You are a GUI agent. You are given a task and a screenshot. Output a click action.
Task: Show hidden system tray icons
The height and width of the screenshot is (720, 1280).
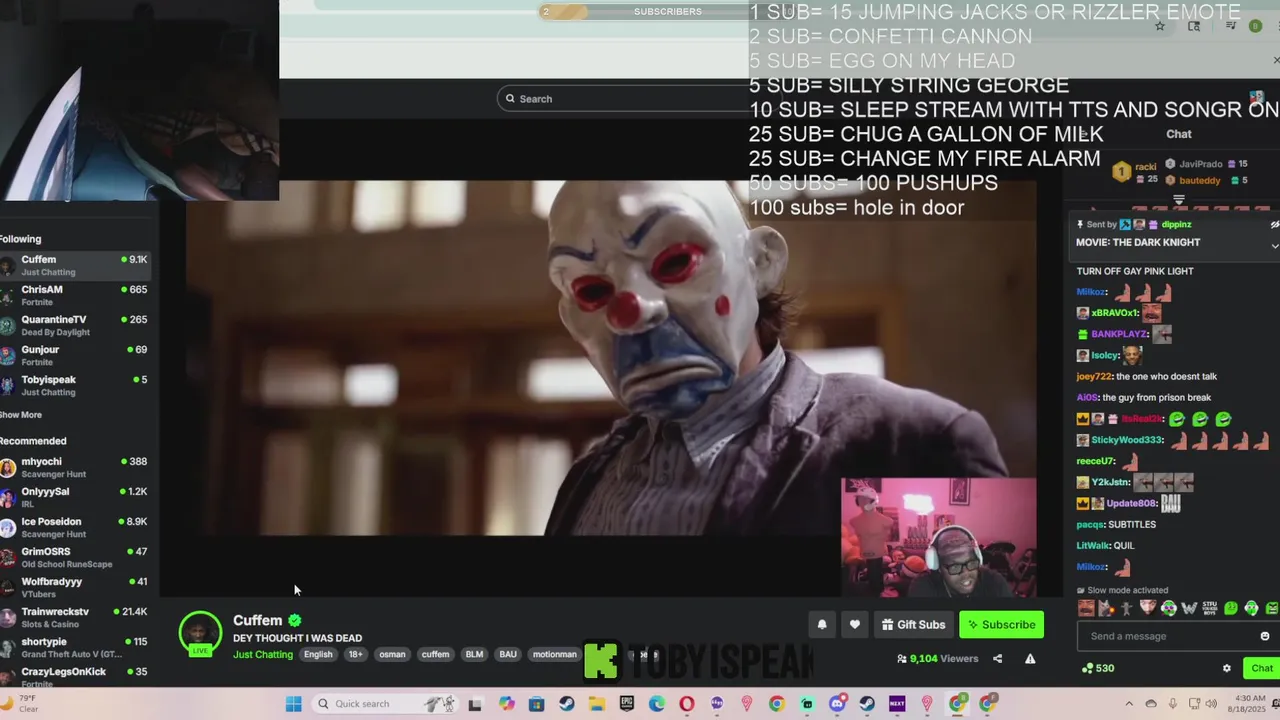click(x=1129, y=704)
